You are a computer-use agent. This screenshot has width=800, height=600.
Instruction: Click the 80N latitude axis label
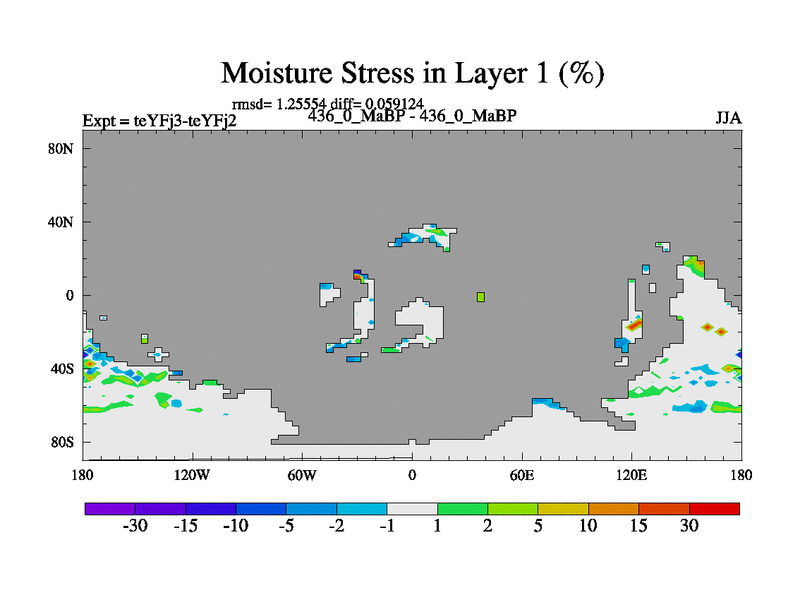(64, 148)
